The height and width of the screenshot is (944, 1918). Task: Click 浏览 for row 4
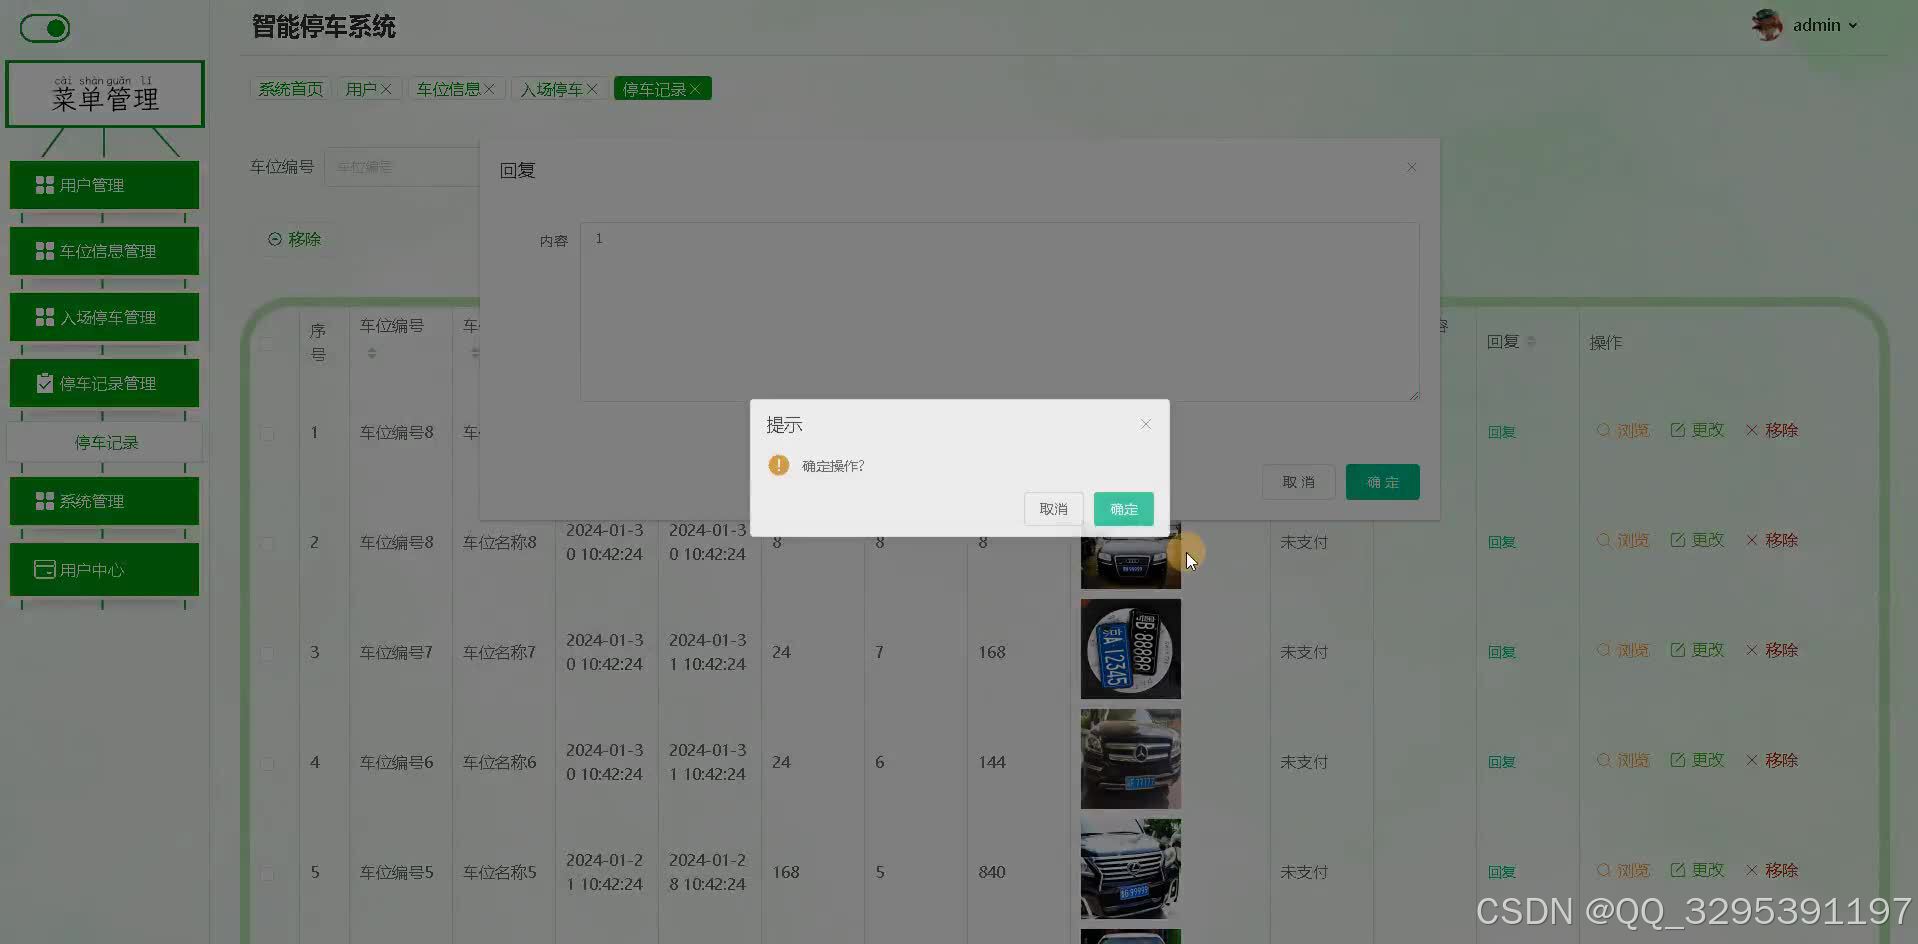coord(1623,760)
